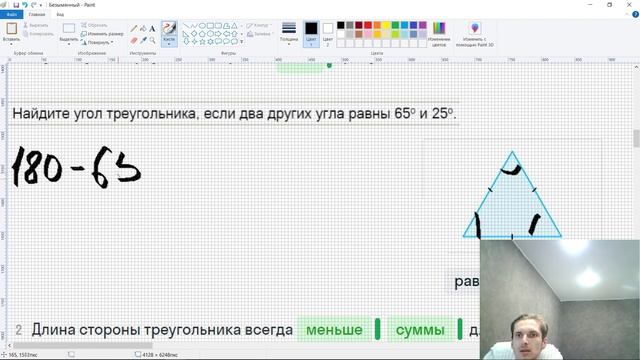This screenshot has height=360, width=640.
Task: Cut selection with Вырезать
Action: (36, 25)
